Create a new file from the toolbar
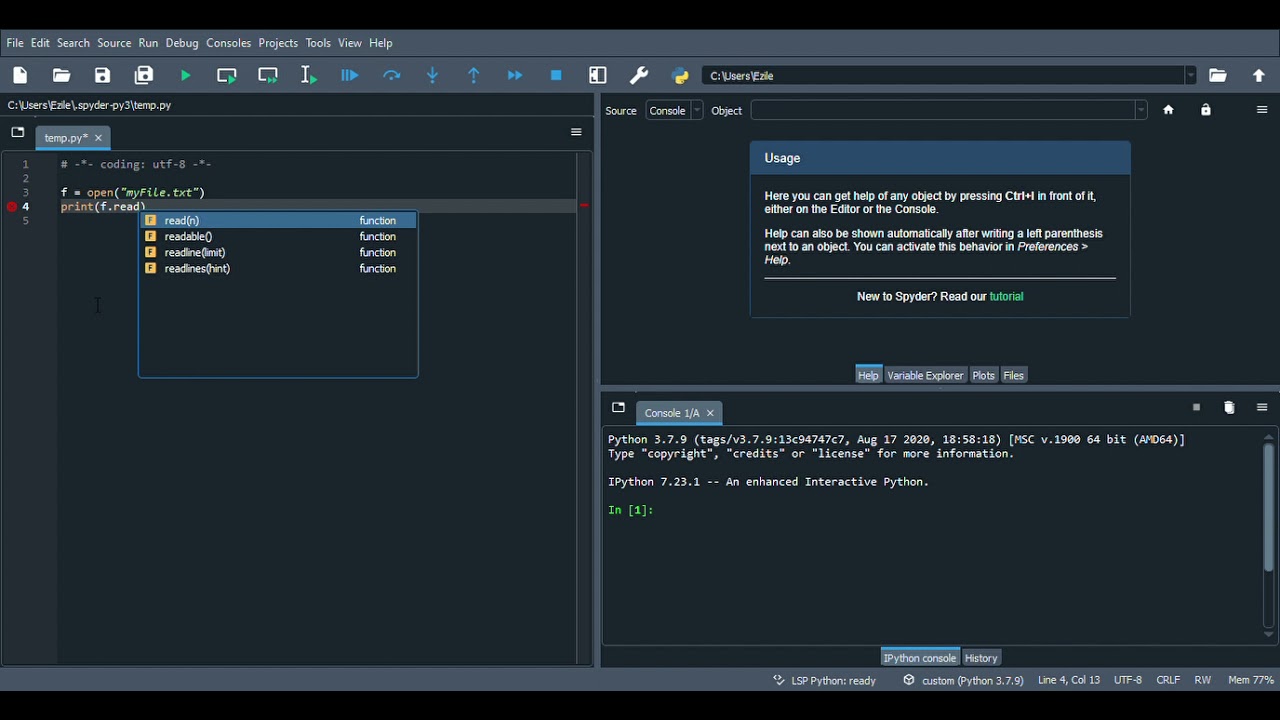1280x720 pixels. [x=20, y=76]
